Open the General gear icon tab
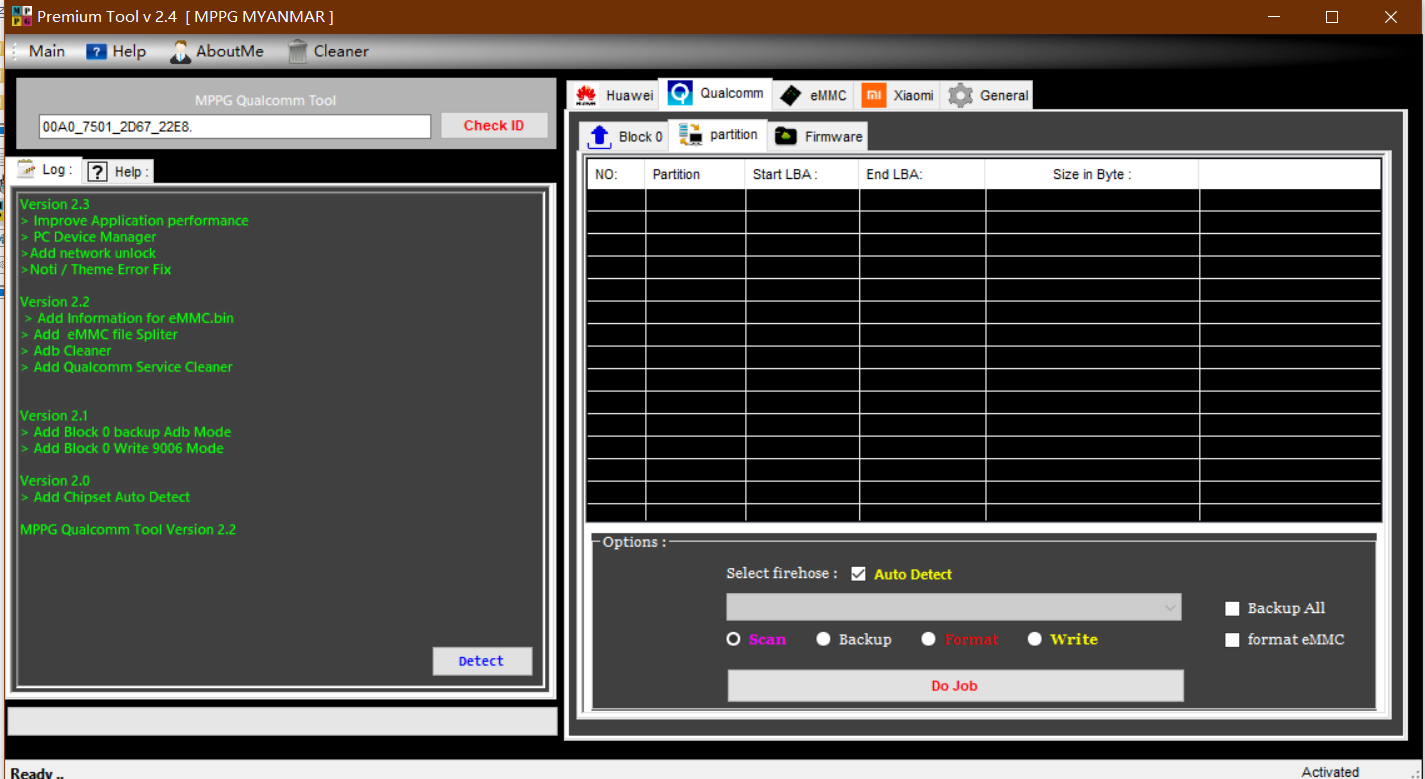The height and width of the screenshot is (779, 1425). point(960,95)
